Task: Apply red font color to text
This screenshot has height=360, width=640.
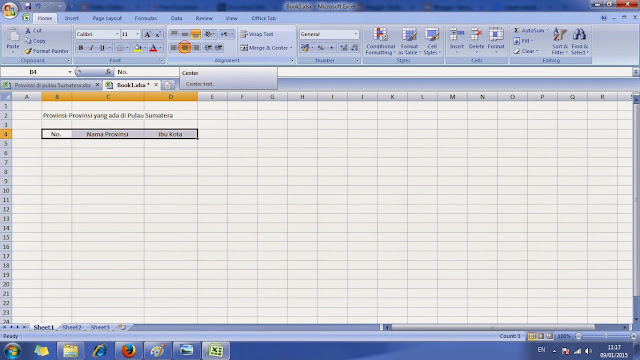Action: click(x=153, y=48)
